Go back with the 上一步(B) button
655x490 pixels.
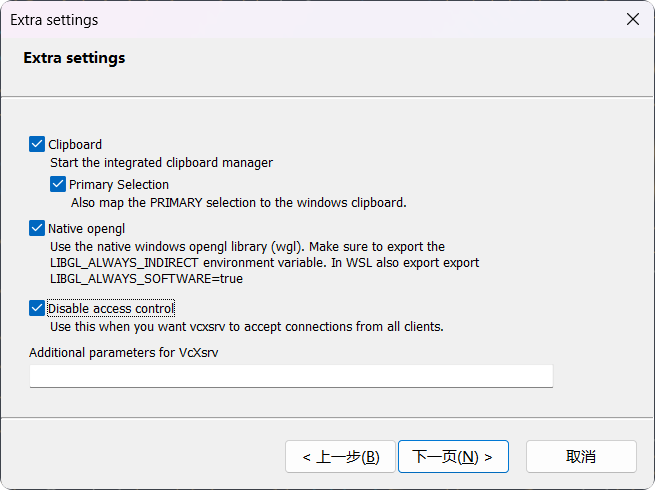click(x=340, y=457)
